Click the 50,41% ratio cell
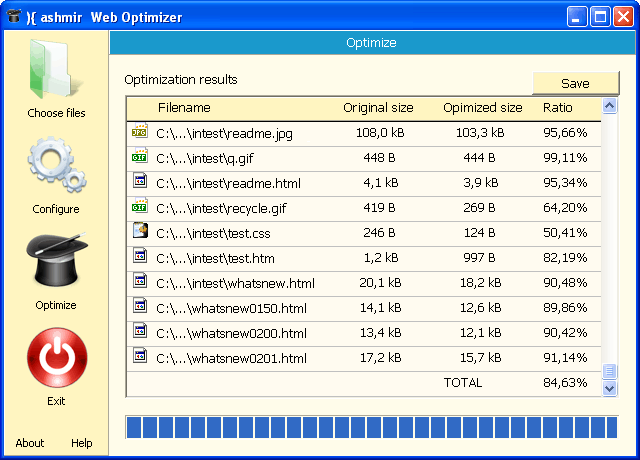The height and width of the screenshot is (460, 640). [x=565, y=233]
